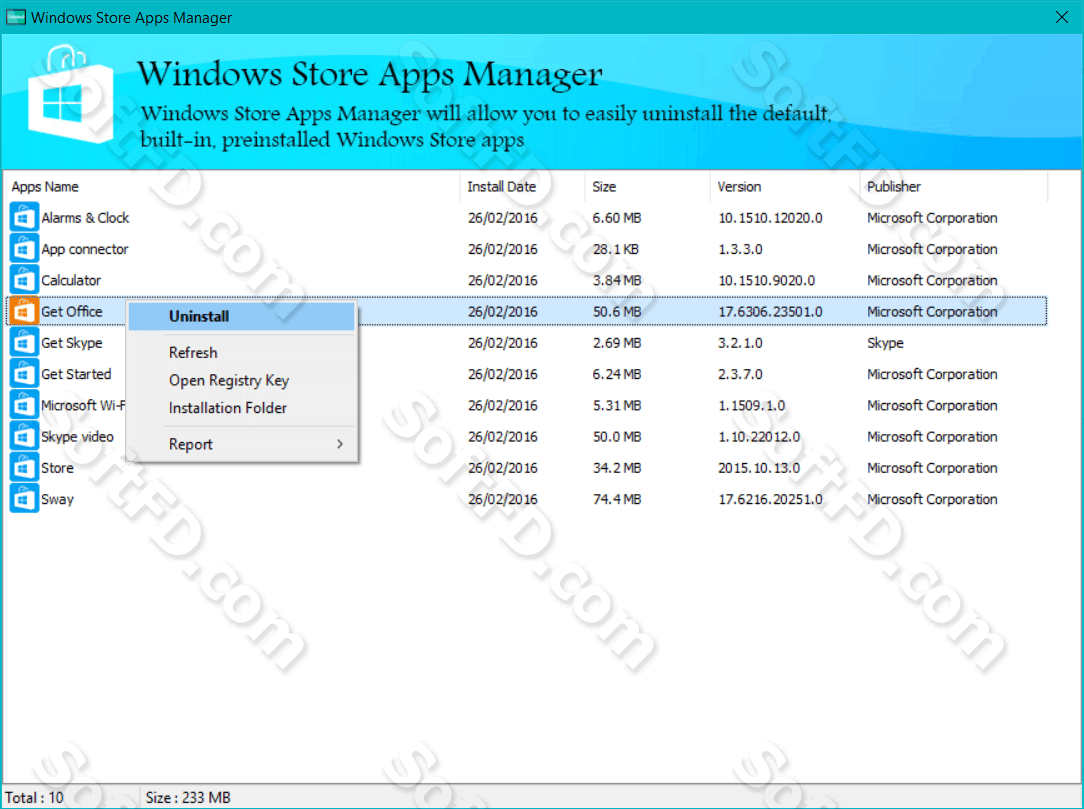Click the 50.0 MB size cell
The image size is (1084, 809).
pyautogui.click(x=617, y=436)
